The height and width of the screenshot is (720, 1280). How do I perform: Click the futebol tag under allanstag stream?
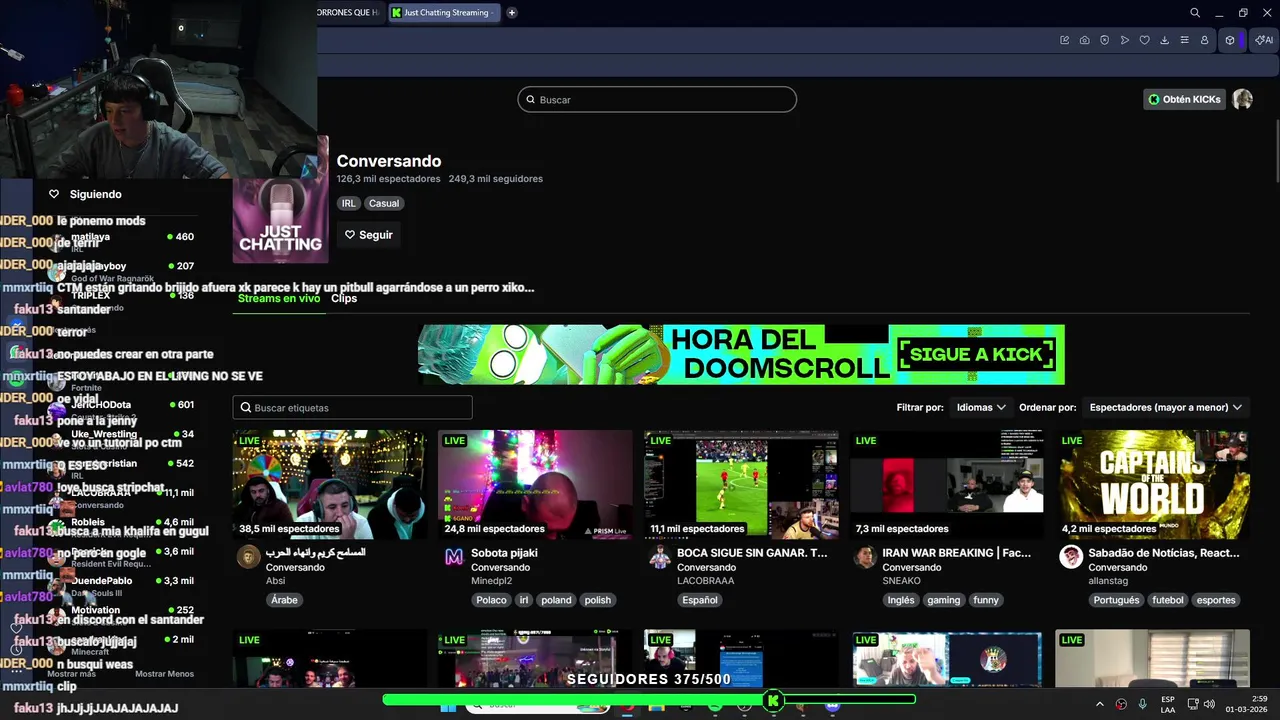pyautogui.click(x=1168, y=600)
